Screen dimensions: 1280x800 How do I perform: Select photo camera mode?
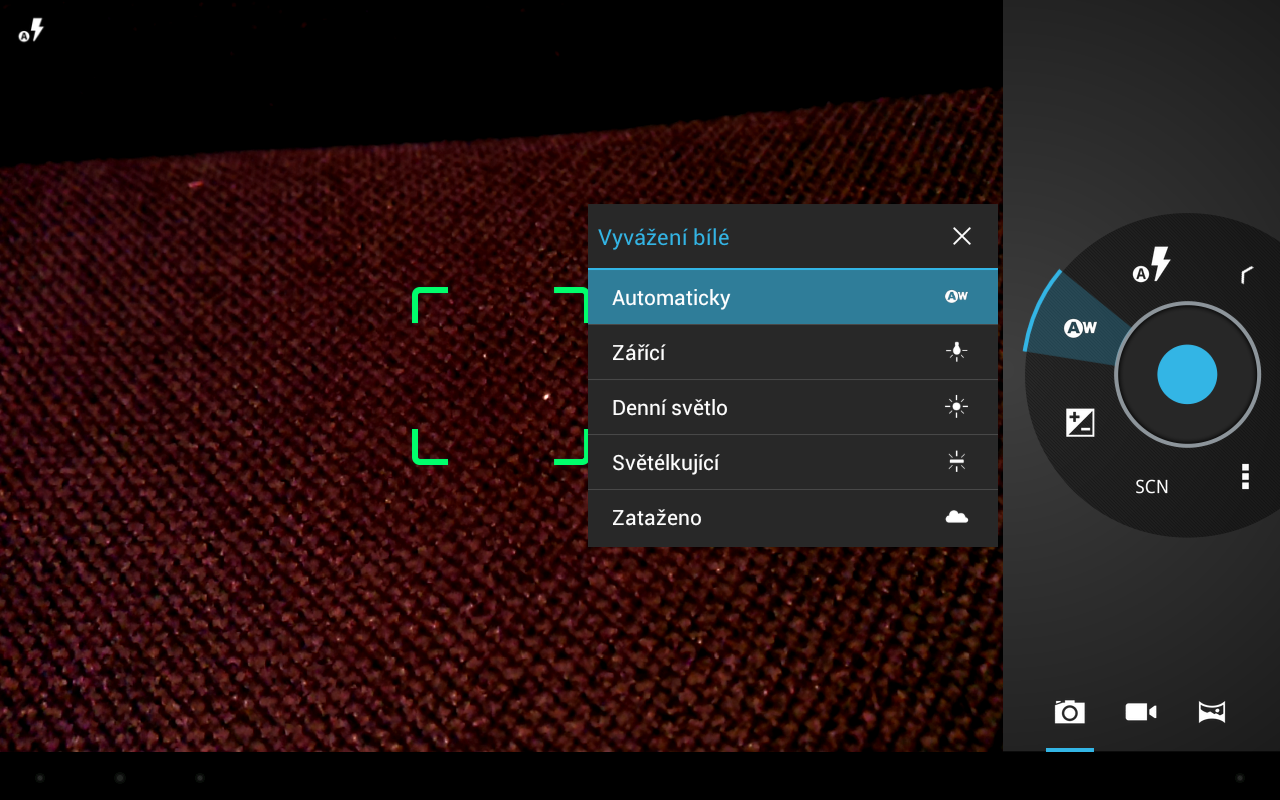point(1069,712)
